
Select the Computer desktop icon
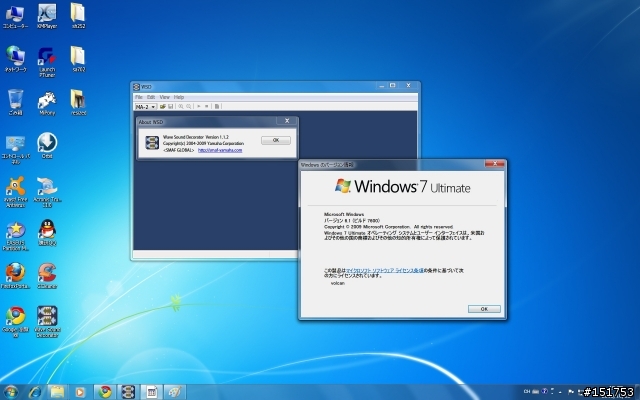point(16,16)
